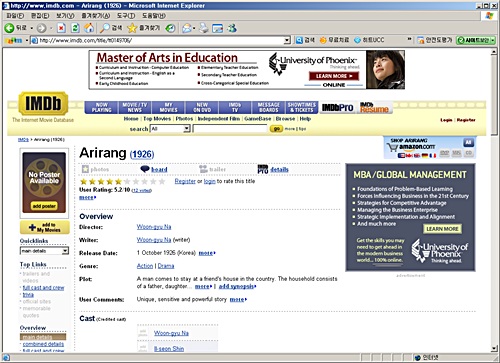Open the IMDbPro tab
The image size is (500, 363).
(338, 107)
